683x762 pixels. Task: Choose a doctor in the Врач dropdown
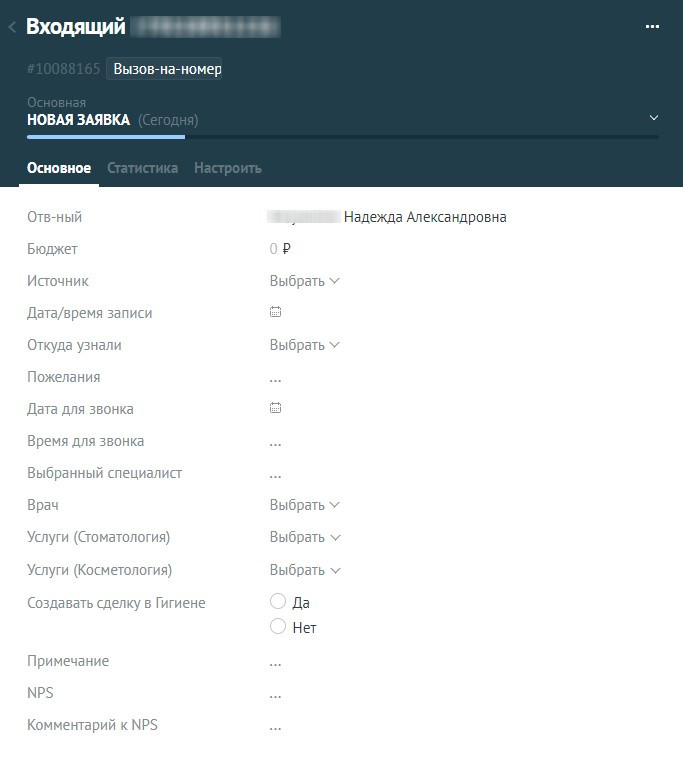point(304,505)
